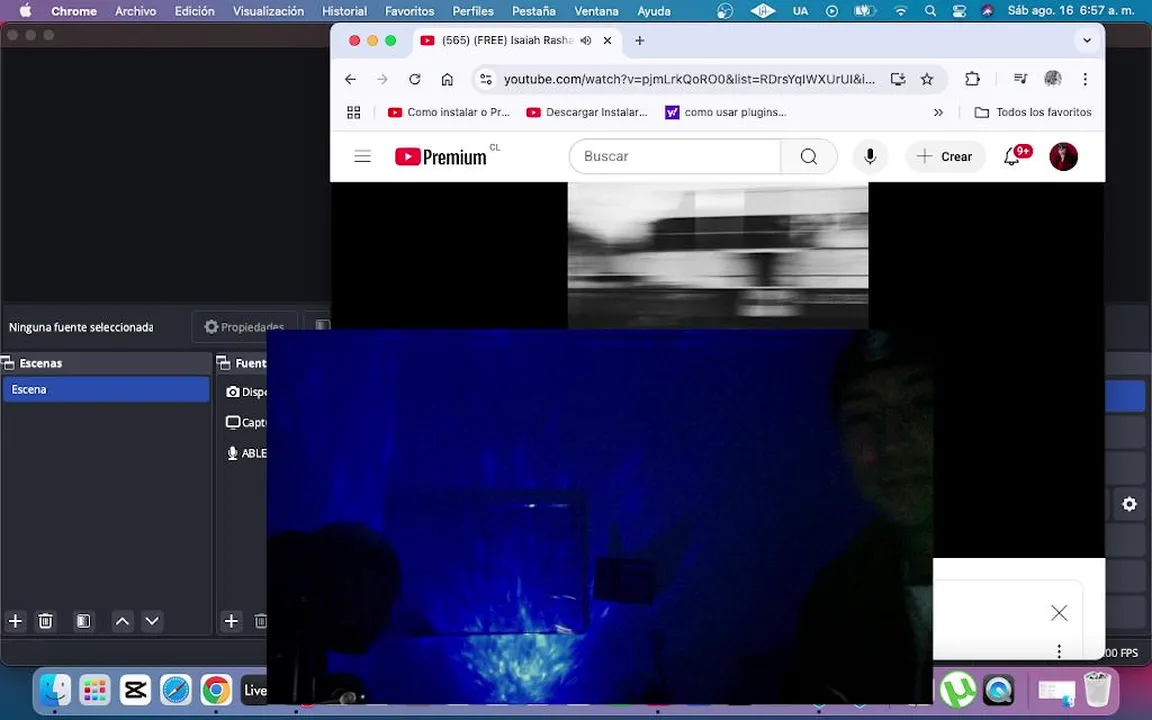Click the Chrome address bar URL

pos(689,79)
